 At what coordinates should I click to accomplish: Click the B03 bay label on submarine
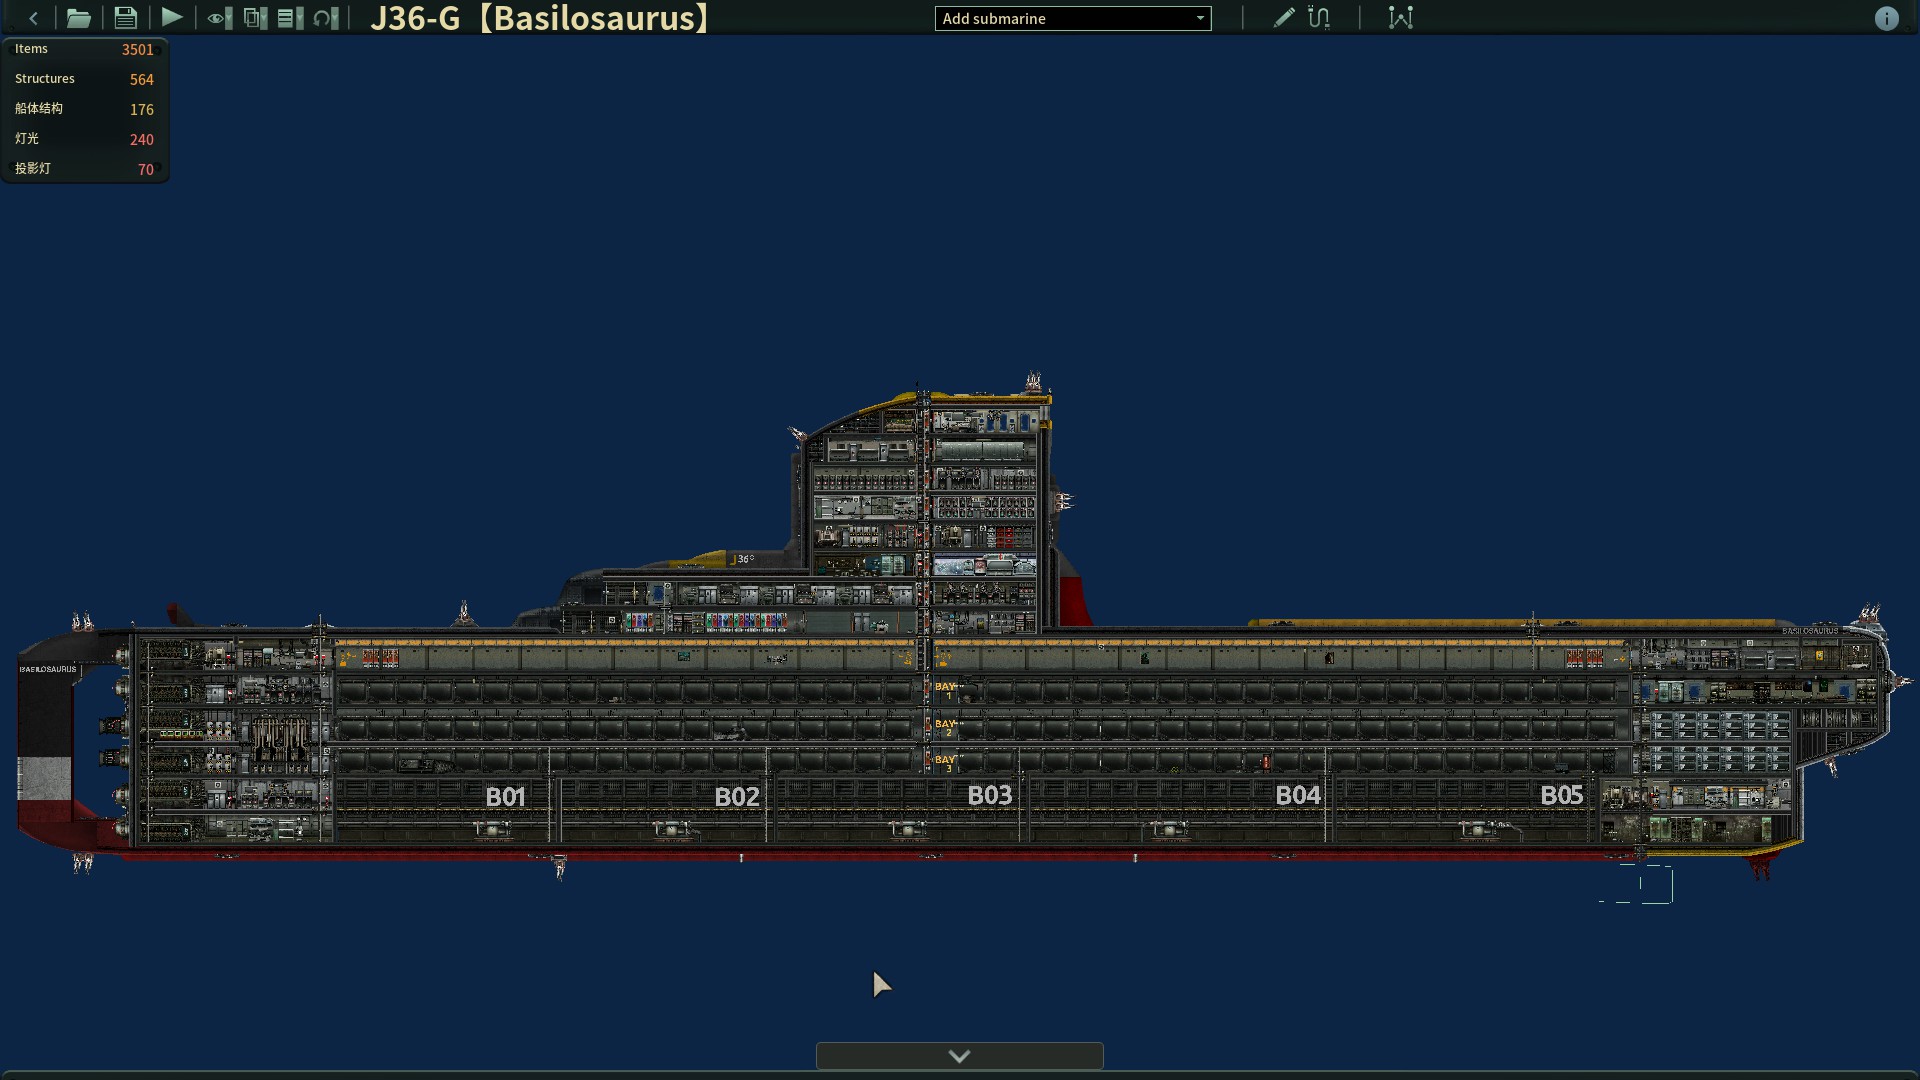point(990,795)
